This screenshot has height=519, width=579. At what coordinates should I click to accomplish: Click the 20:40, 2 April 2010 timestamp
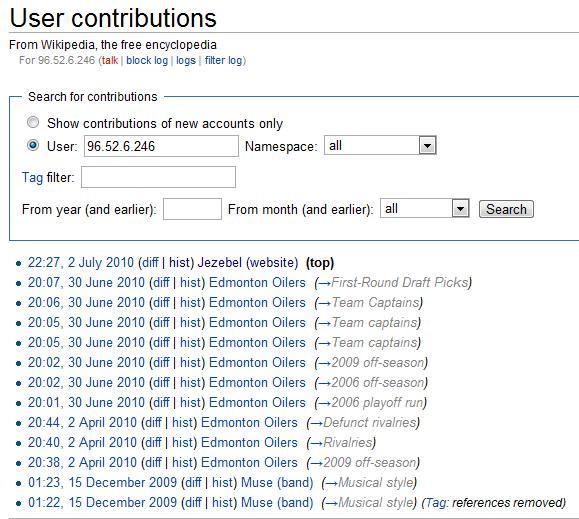tap(82, 443)
